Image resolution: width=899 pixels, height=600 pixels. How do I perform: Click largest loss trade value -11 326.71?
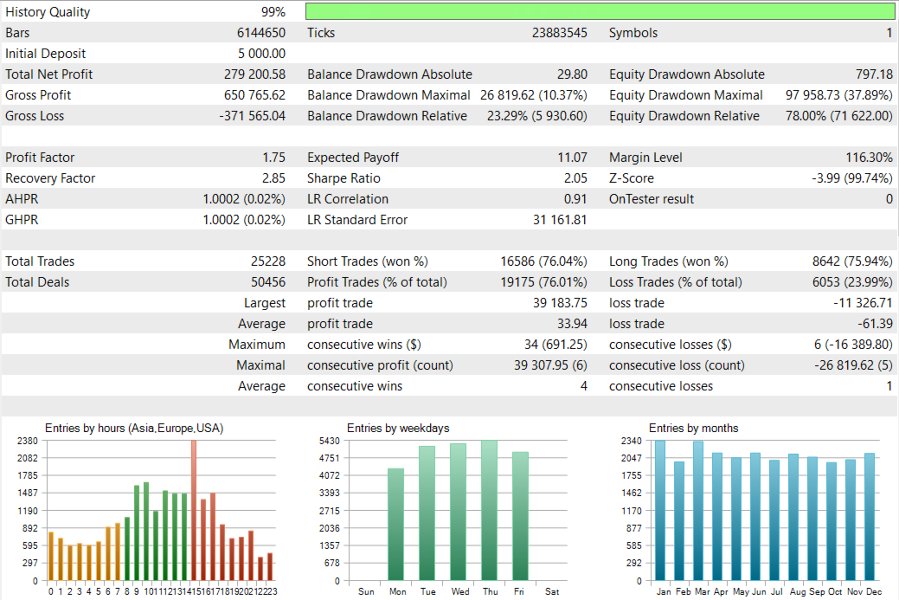tap(863, 302)
